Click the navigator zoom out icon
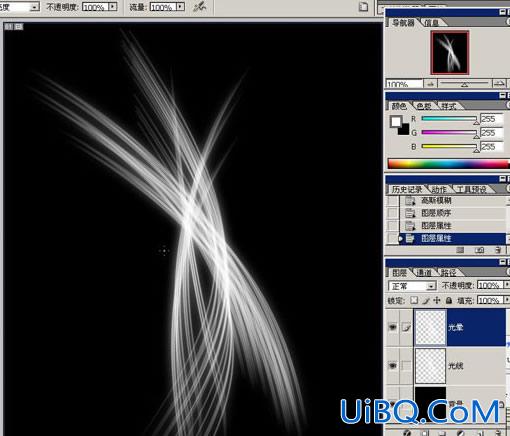The width and height of the screenshot is (510, 436). coord(430,84)
